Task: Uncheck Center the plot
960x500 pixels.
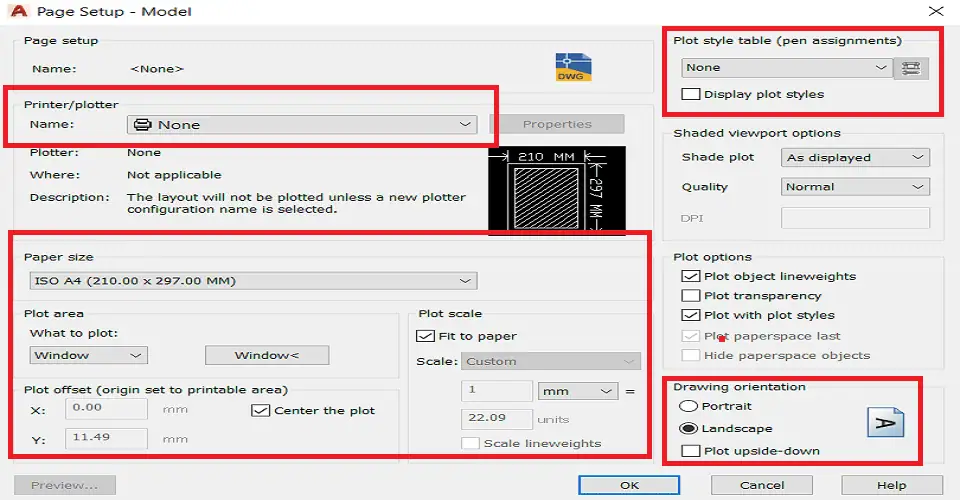Action: coord(260,411)
